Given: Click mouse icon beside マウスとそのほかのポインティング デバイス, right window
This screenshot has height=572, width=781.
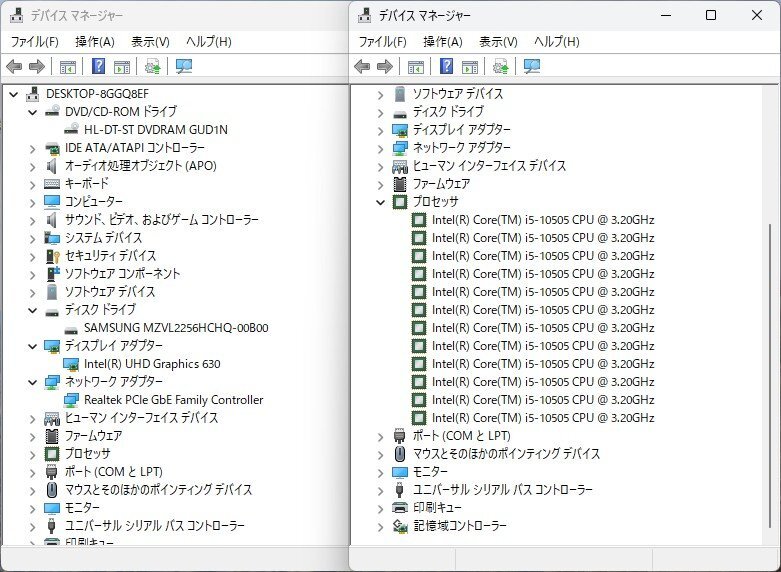Looking at the screenshot, I should pyautogui.click(x=400, y=454).
